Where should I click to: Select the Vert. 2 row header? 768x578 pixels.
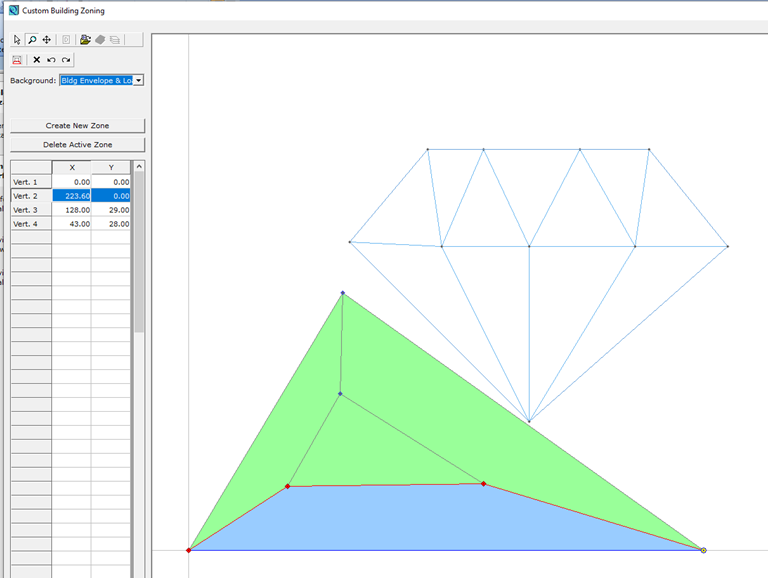[x=31, y=196]
